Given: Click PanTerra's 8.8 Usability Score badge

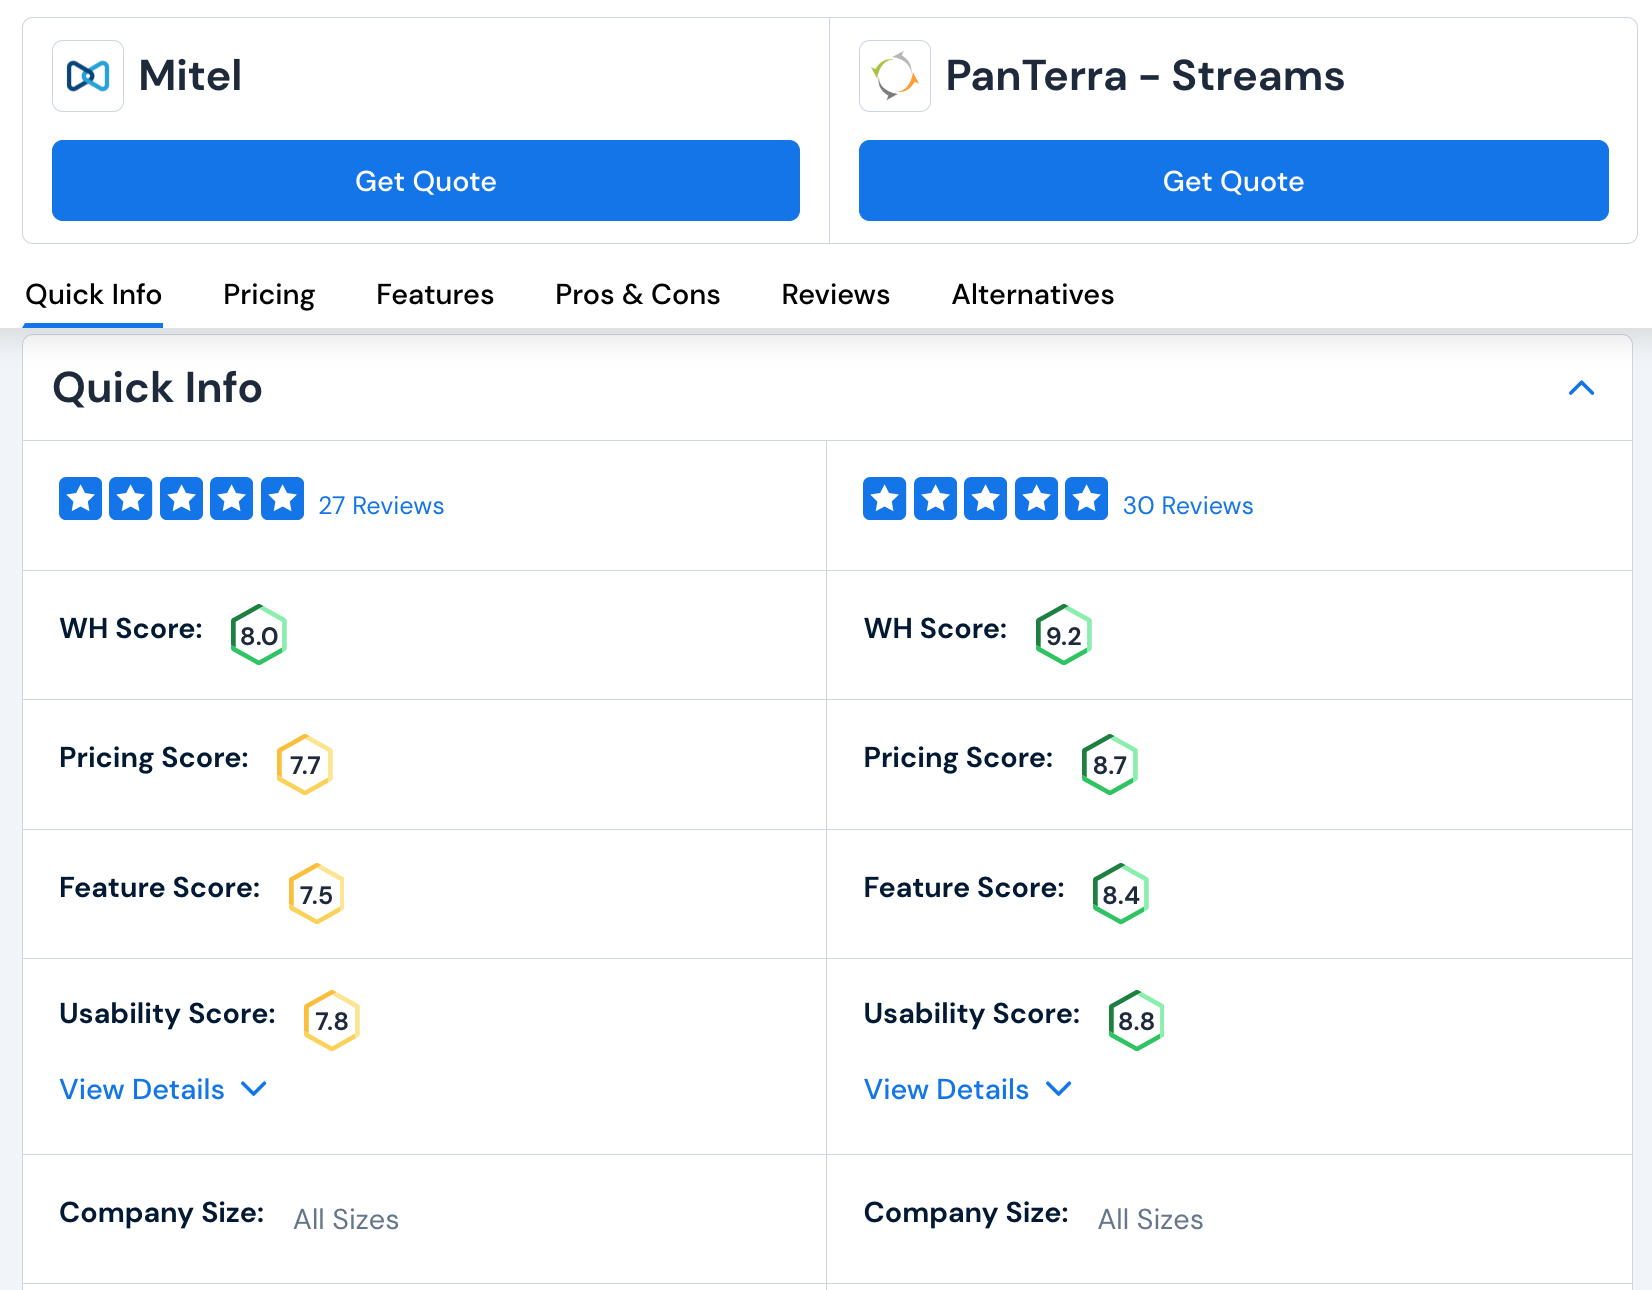Looking at the screenshot, I should click(1136, 1021).
